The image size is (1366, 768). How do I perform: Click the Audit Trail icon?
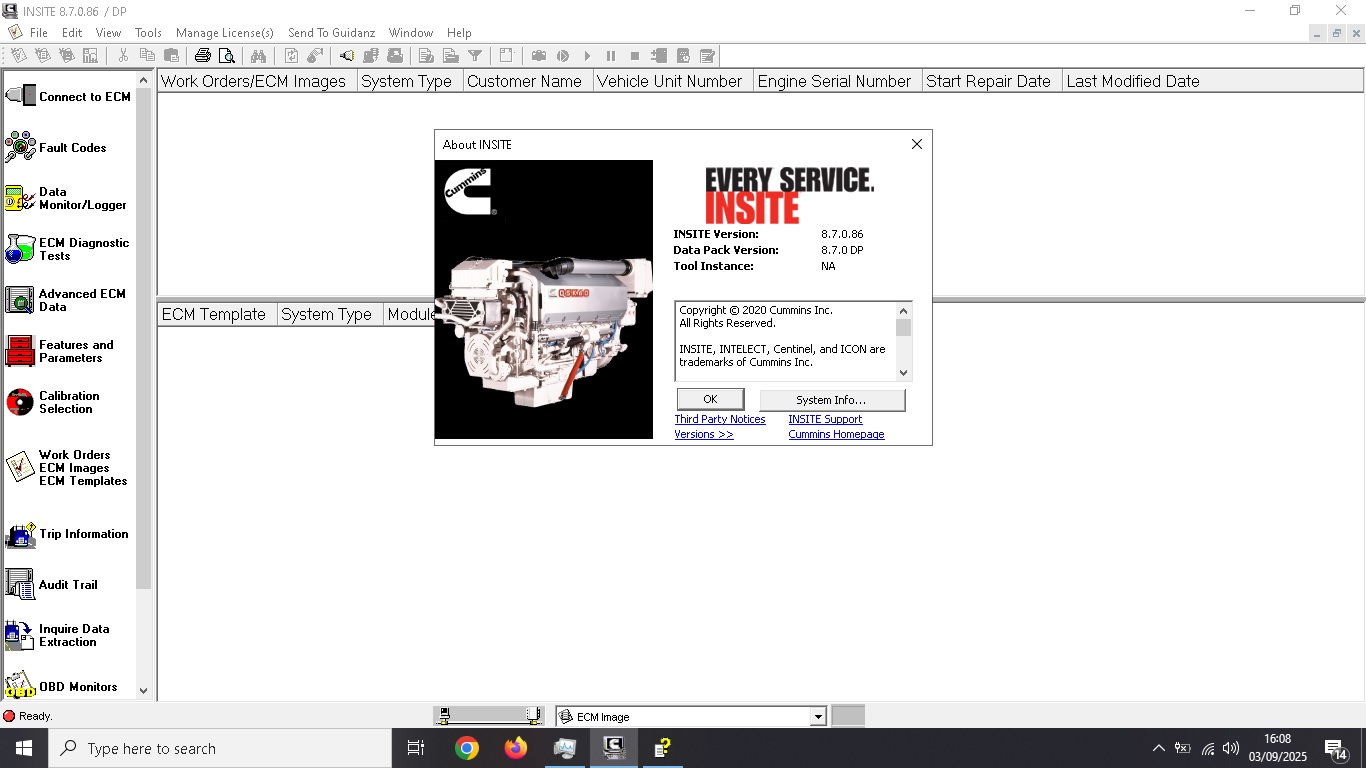click(20, 585)
